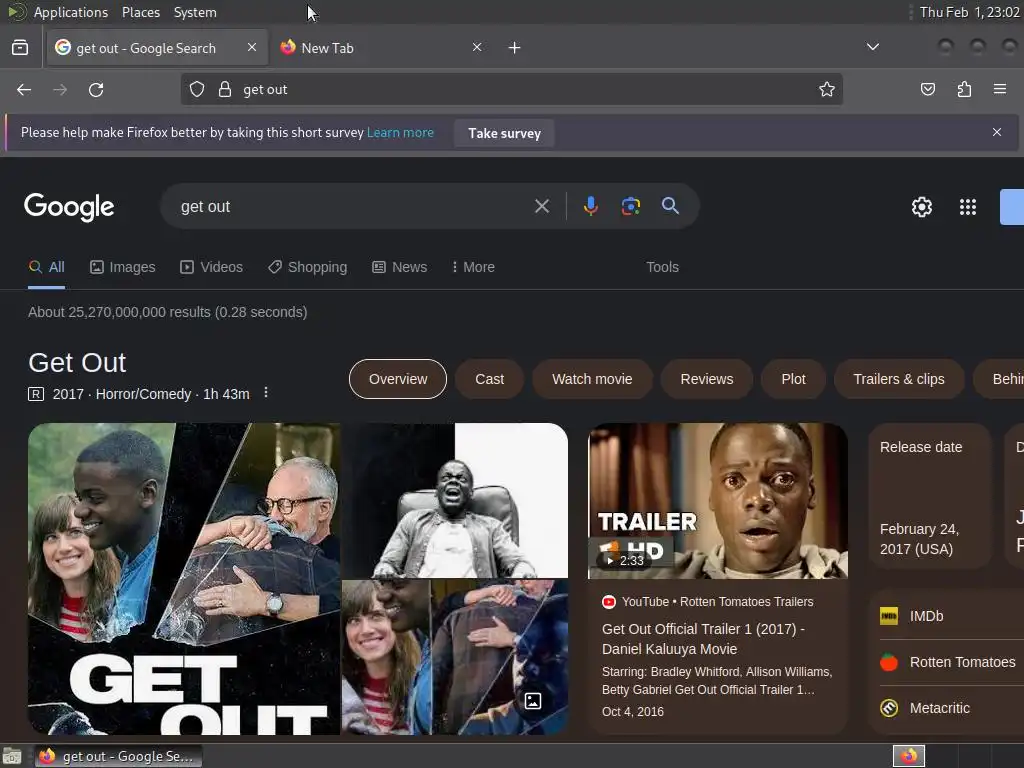Open the Images results tab

coord(123,267)
